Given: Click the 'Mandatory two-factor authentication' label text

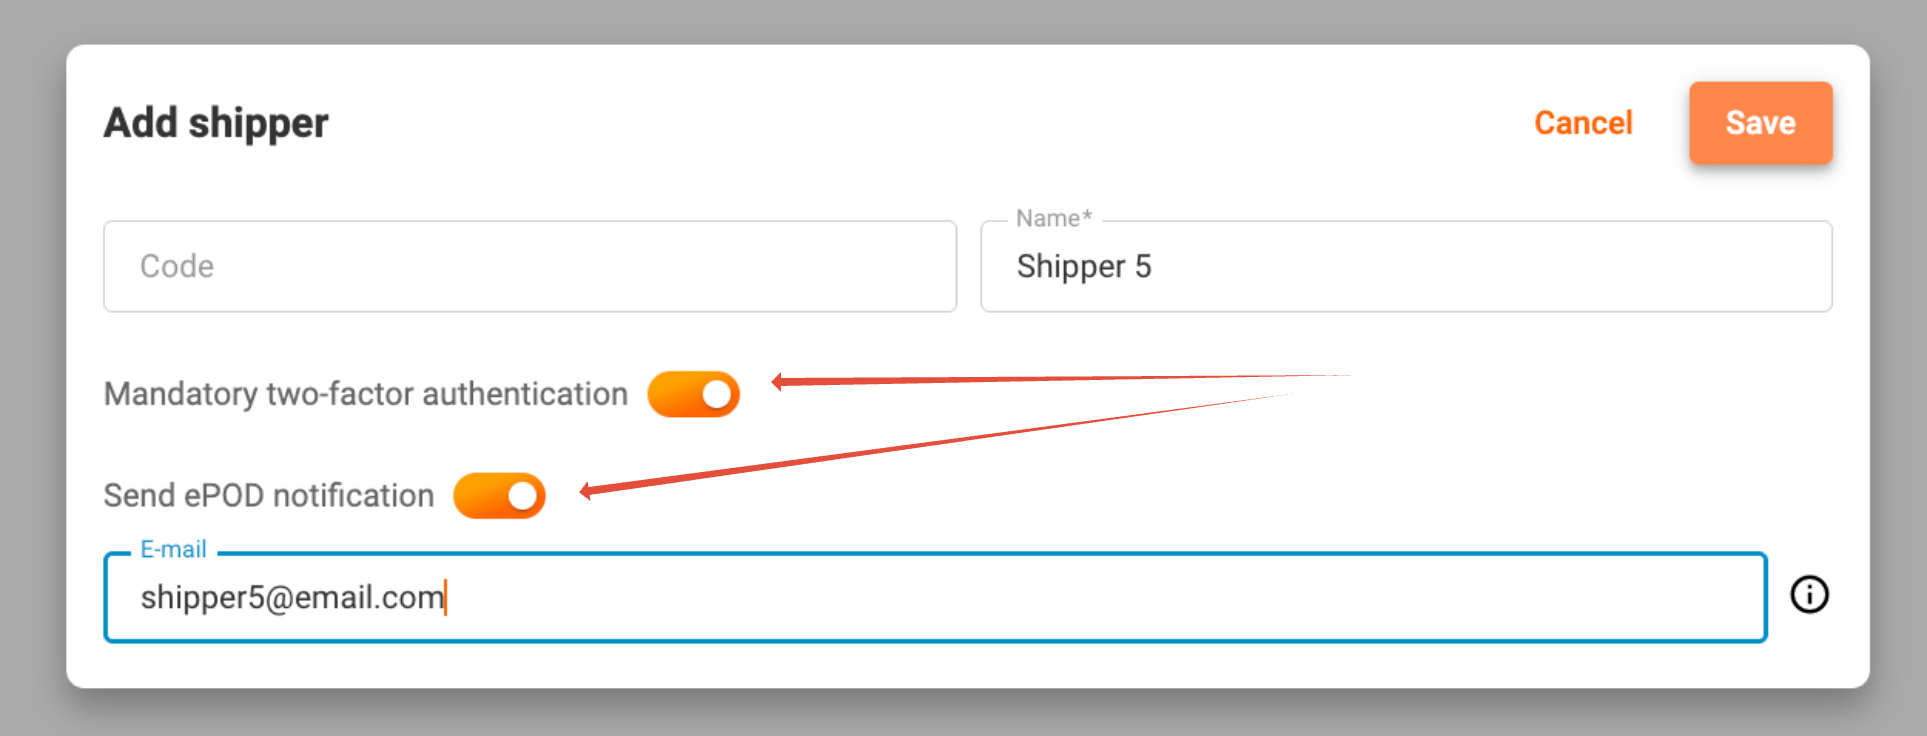Looking at the screenshot, I should 365,394.
